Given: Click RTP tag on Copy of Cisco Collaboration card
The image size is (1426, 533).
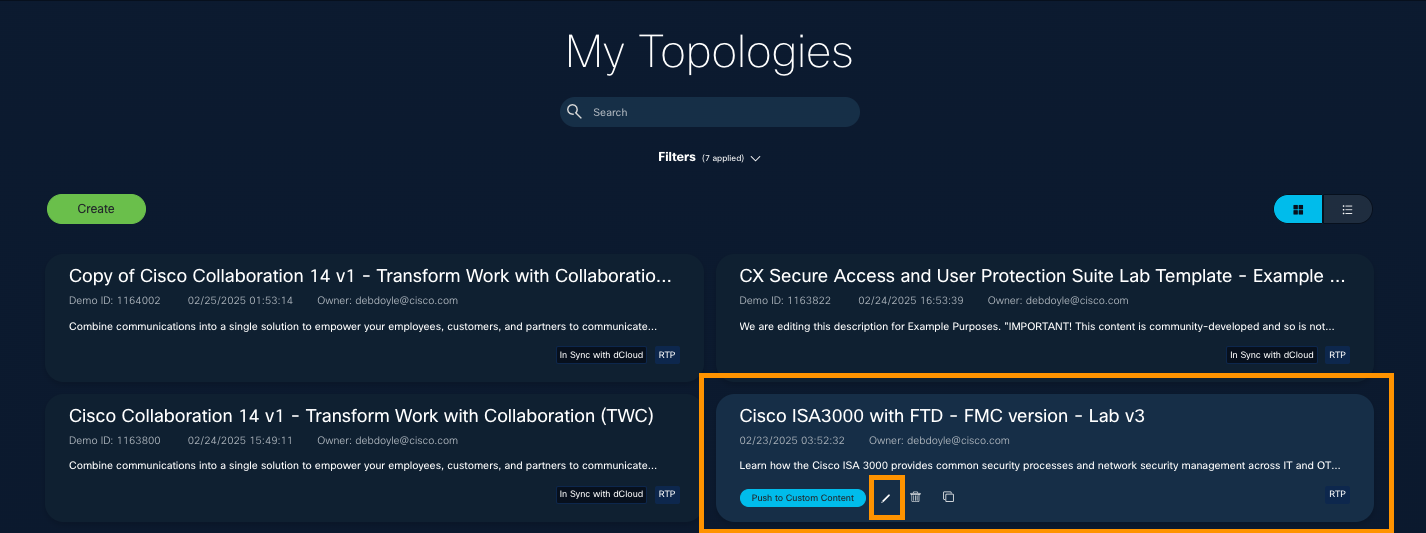Looking at the screenshot, I should (667, 354).
